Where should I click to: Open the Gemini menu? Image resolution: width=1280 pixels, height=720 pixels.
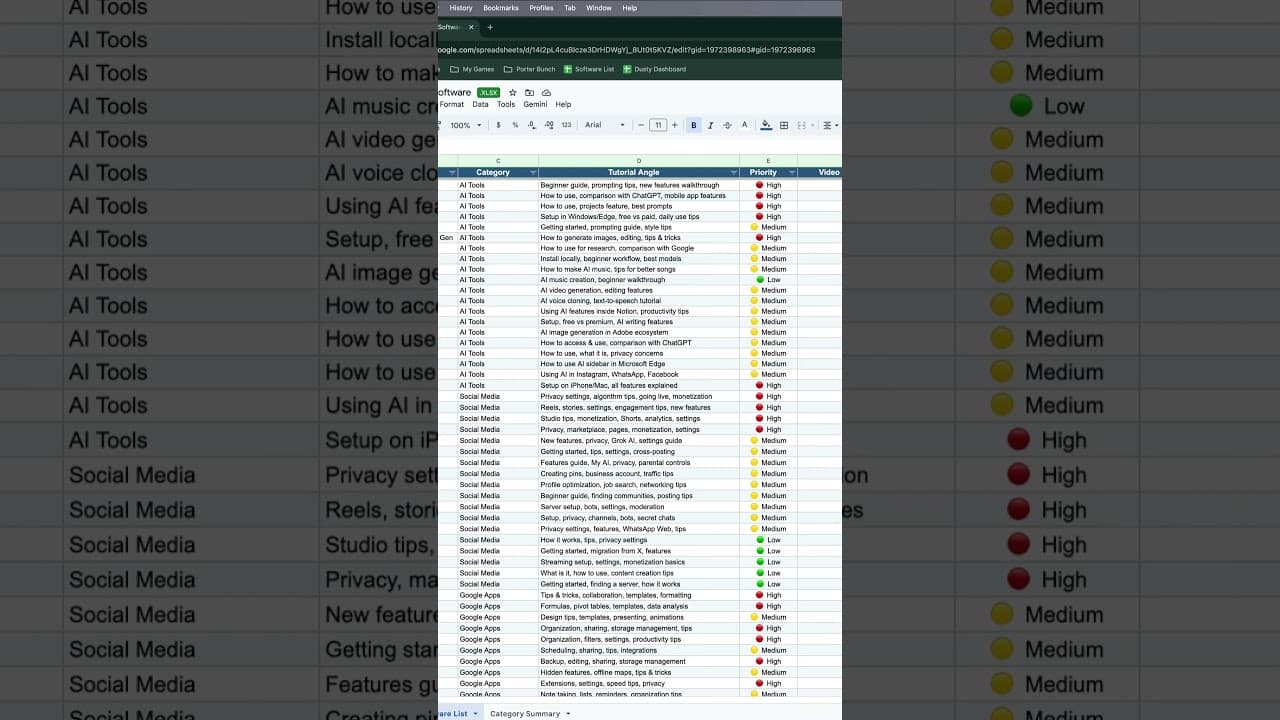pyautogui.click(x=535, y=104)
